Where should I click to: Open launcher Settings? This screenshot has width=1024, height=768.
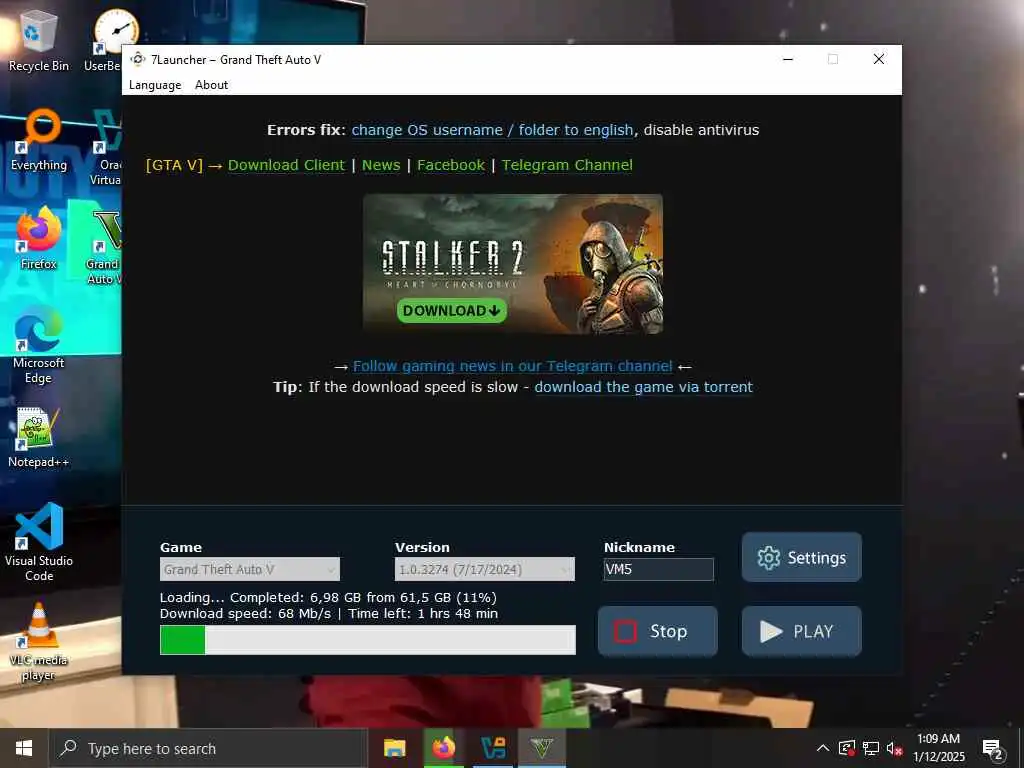[x=801, y=557]
